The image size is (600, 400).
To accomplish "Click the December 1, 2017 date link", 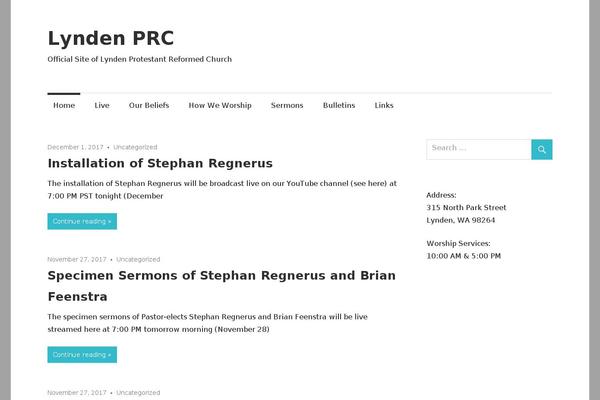I will (75, 147).
